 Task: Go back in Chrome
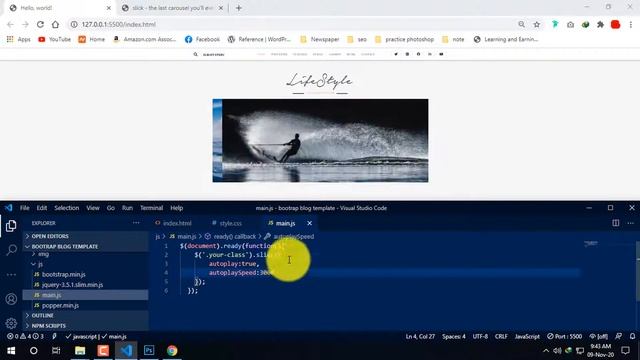click(10, 24)
